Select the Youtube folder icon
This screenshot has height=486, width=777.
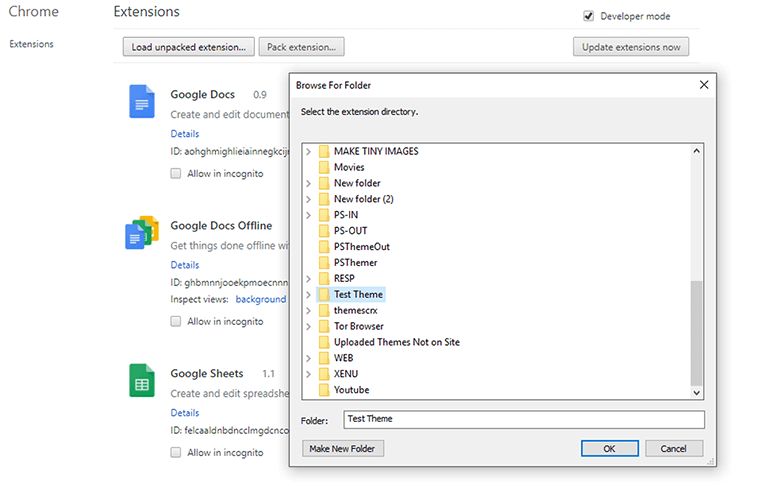coord(324,389)
